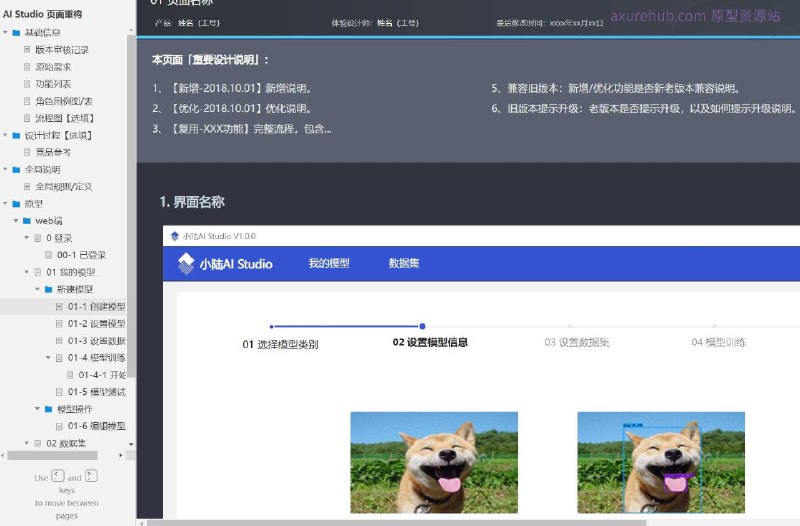
Task: Open the 数据集 tab in the blue header
Action: point(404,263)
